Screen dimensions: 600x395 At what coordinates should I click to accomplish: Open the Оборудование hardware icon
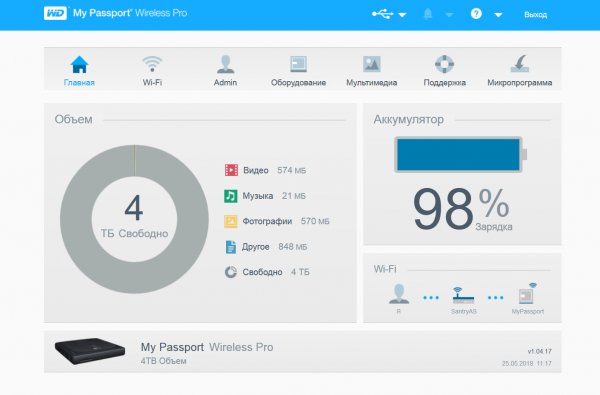coord(298,64)
